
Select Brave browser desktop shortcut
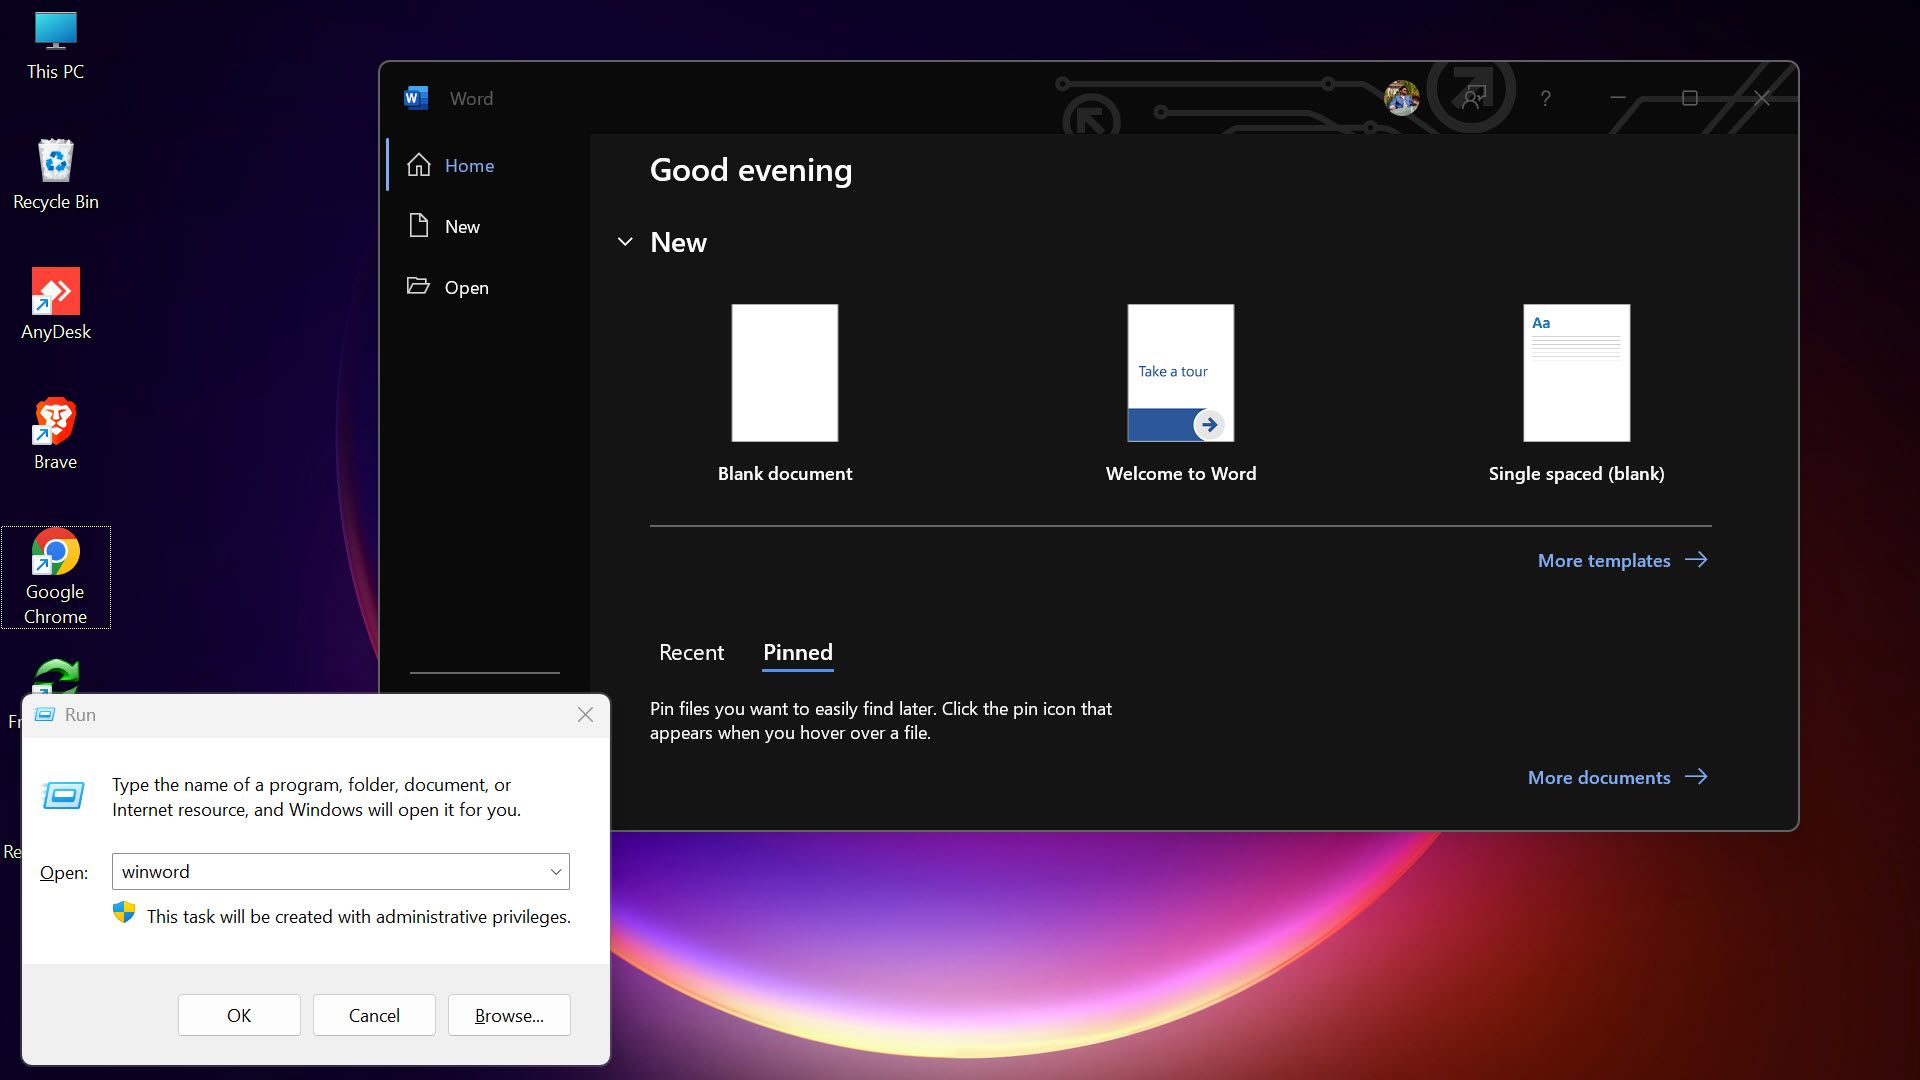point(56,434)
